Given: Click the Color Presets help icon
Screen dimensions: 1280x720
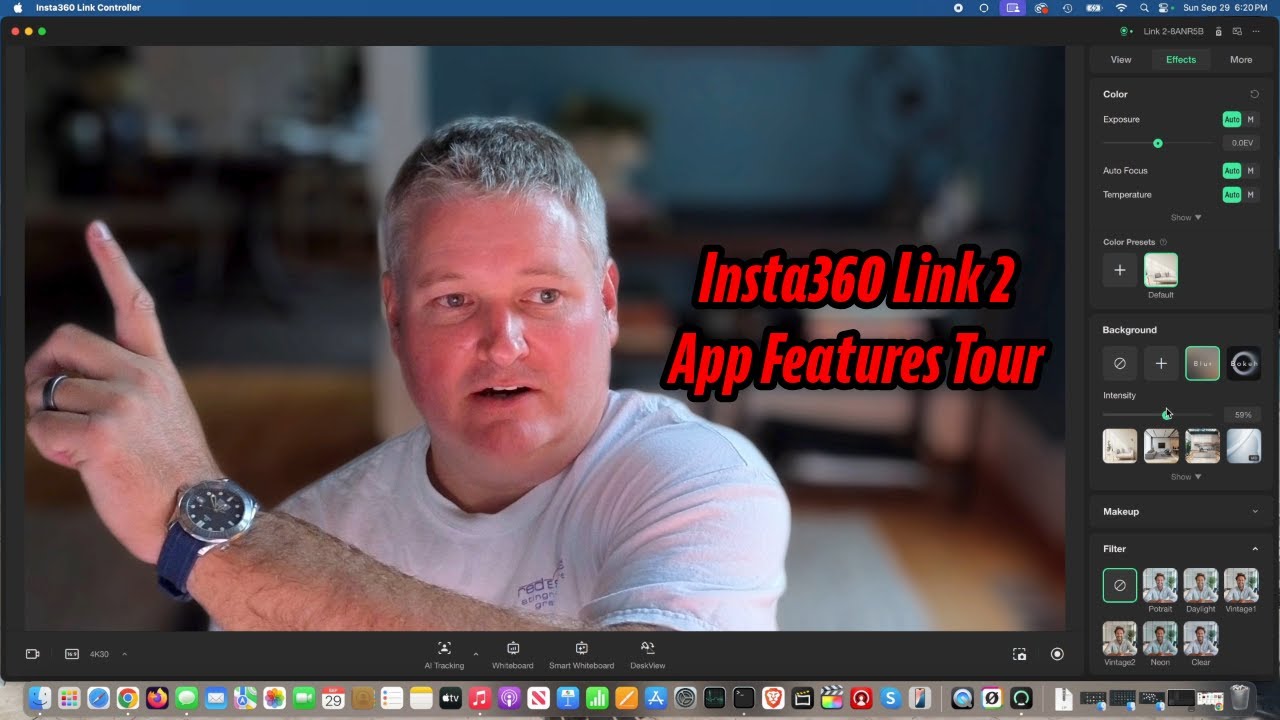Looking at the screenshot, I should [1163, 242].
